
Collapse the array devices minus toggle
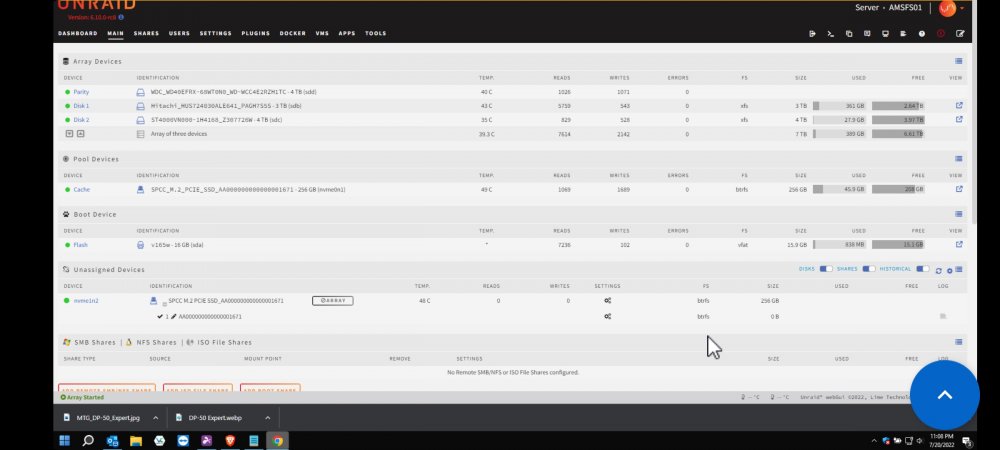(80, 134)
